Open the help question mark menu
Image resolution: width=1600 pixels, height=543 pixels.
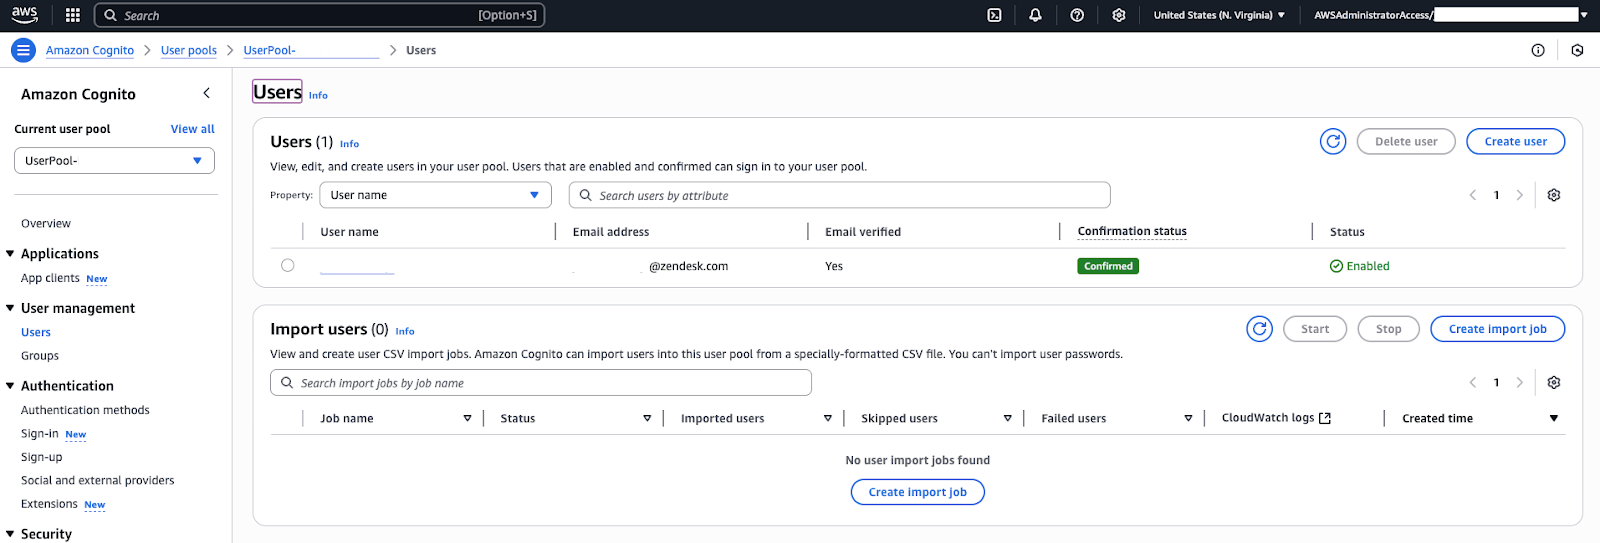1077,15
